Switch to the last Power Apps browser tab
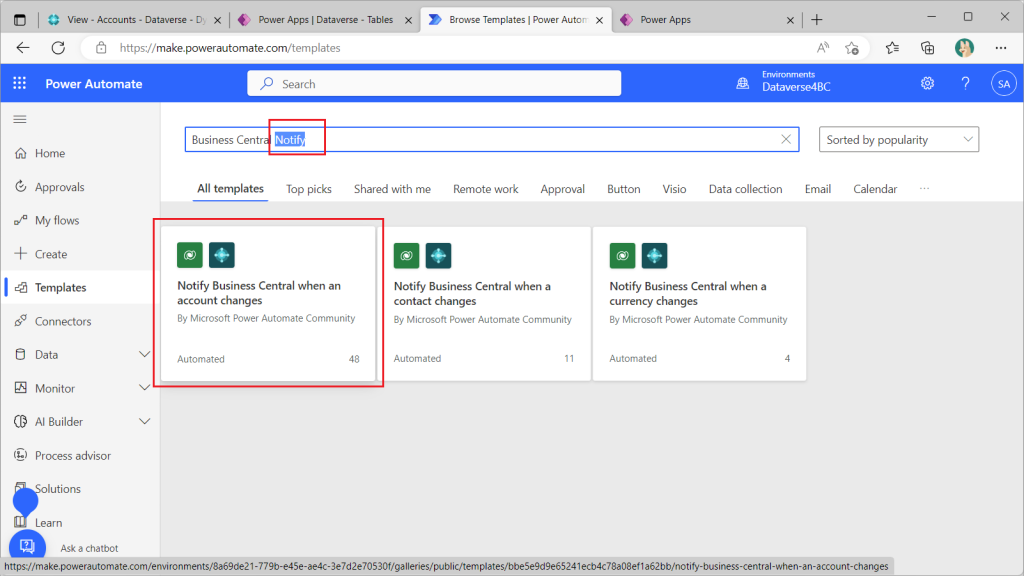 (x=705, y=20)
